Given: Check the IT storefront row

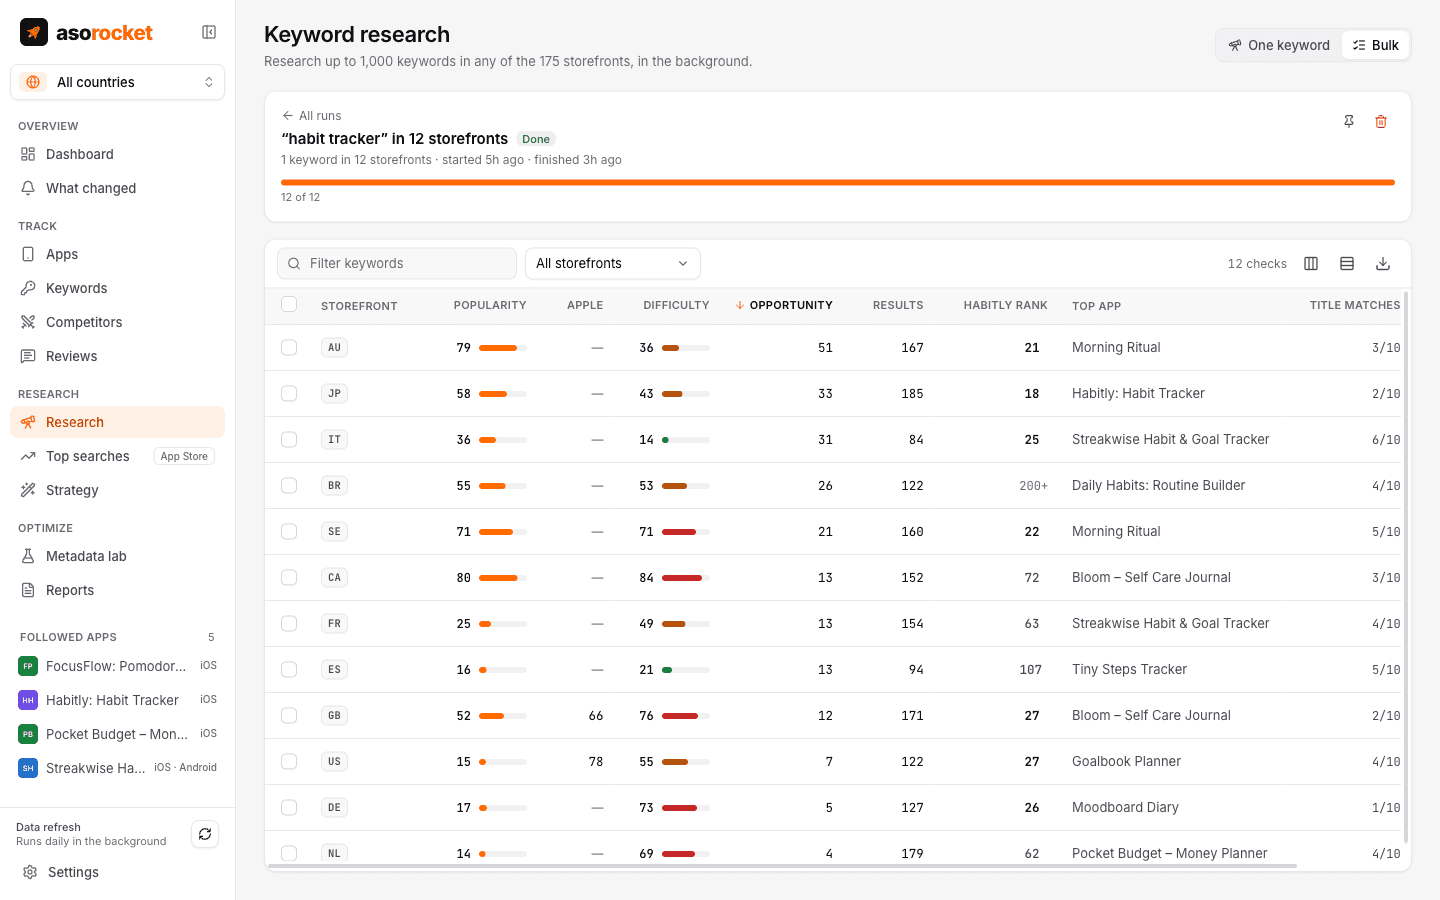Looking at the screenshot, I should coord(289,439).
